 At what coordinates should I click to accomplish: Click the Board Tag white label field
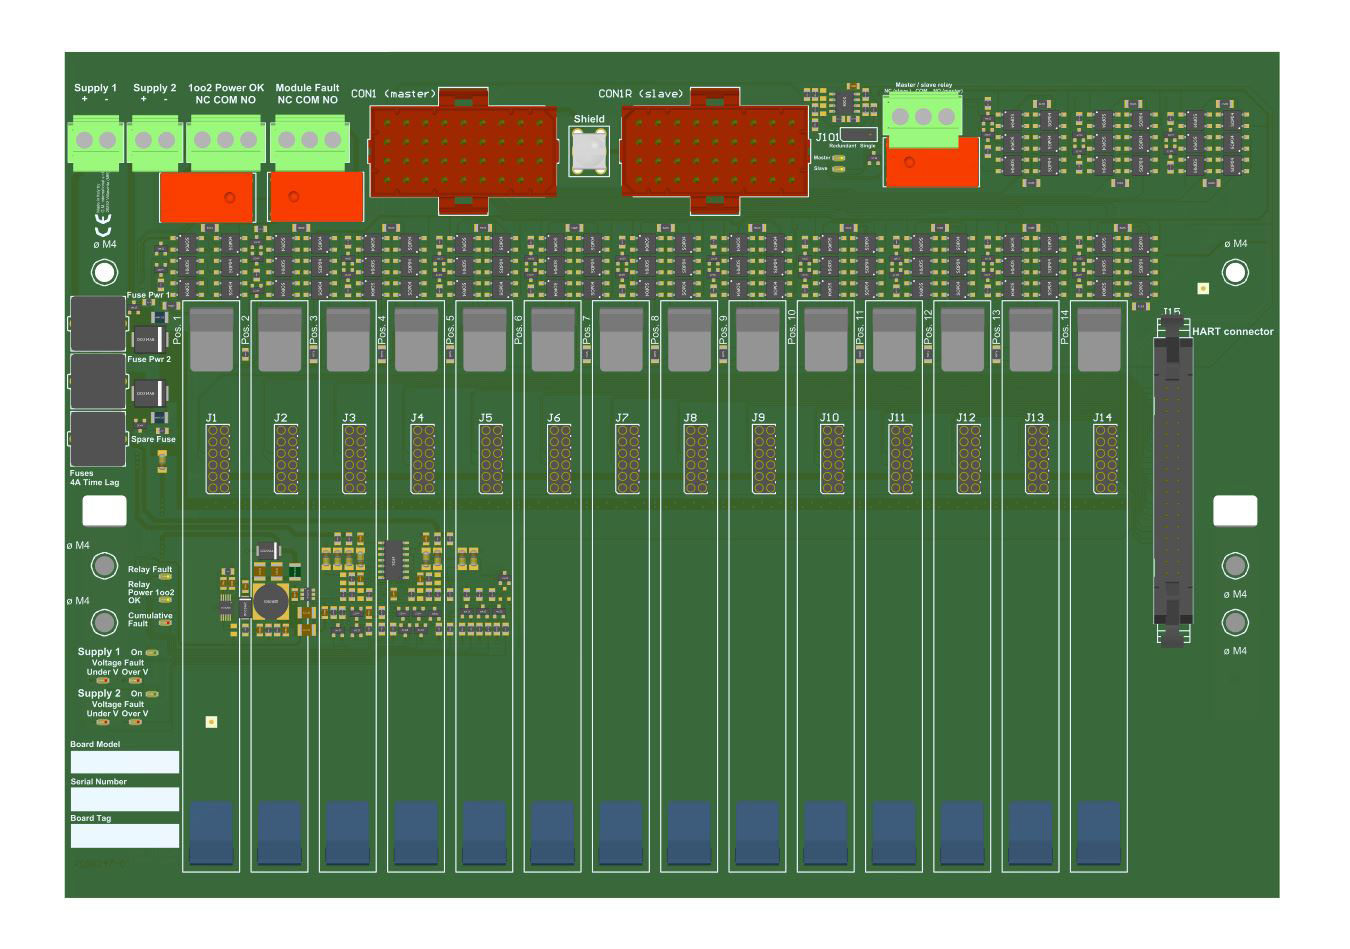pos(125,835)
